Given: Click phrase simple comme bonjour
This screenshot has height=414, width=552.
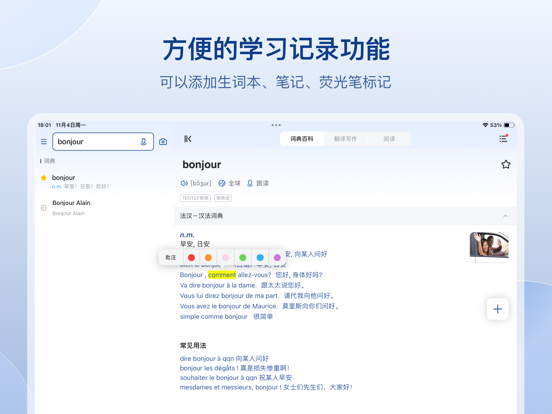Looking at the screenshot, I should 213,316.
